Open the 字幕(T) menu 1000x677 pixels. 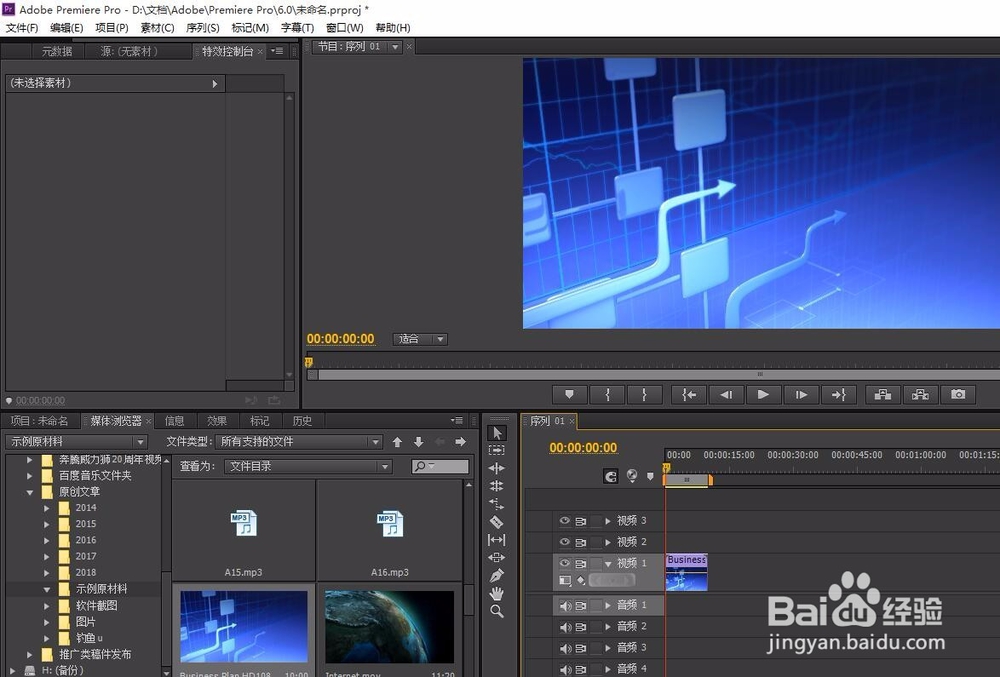(297, 28)
